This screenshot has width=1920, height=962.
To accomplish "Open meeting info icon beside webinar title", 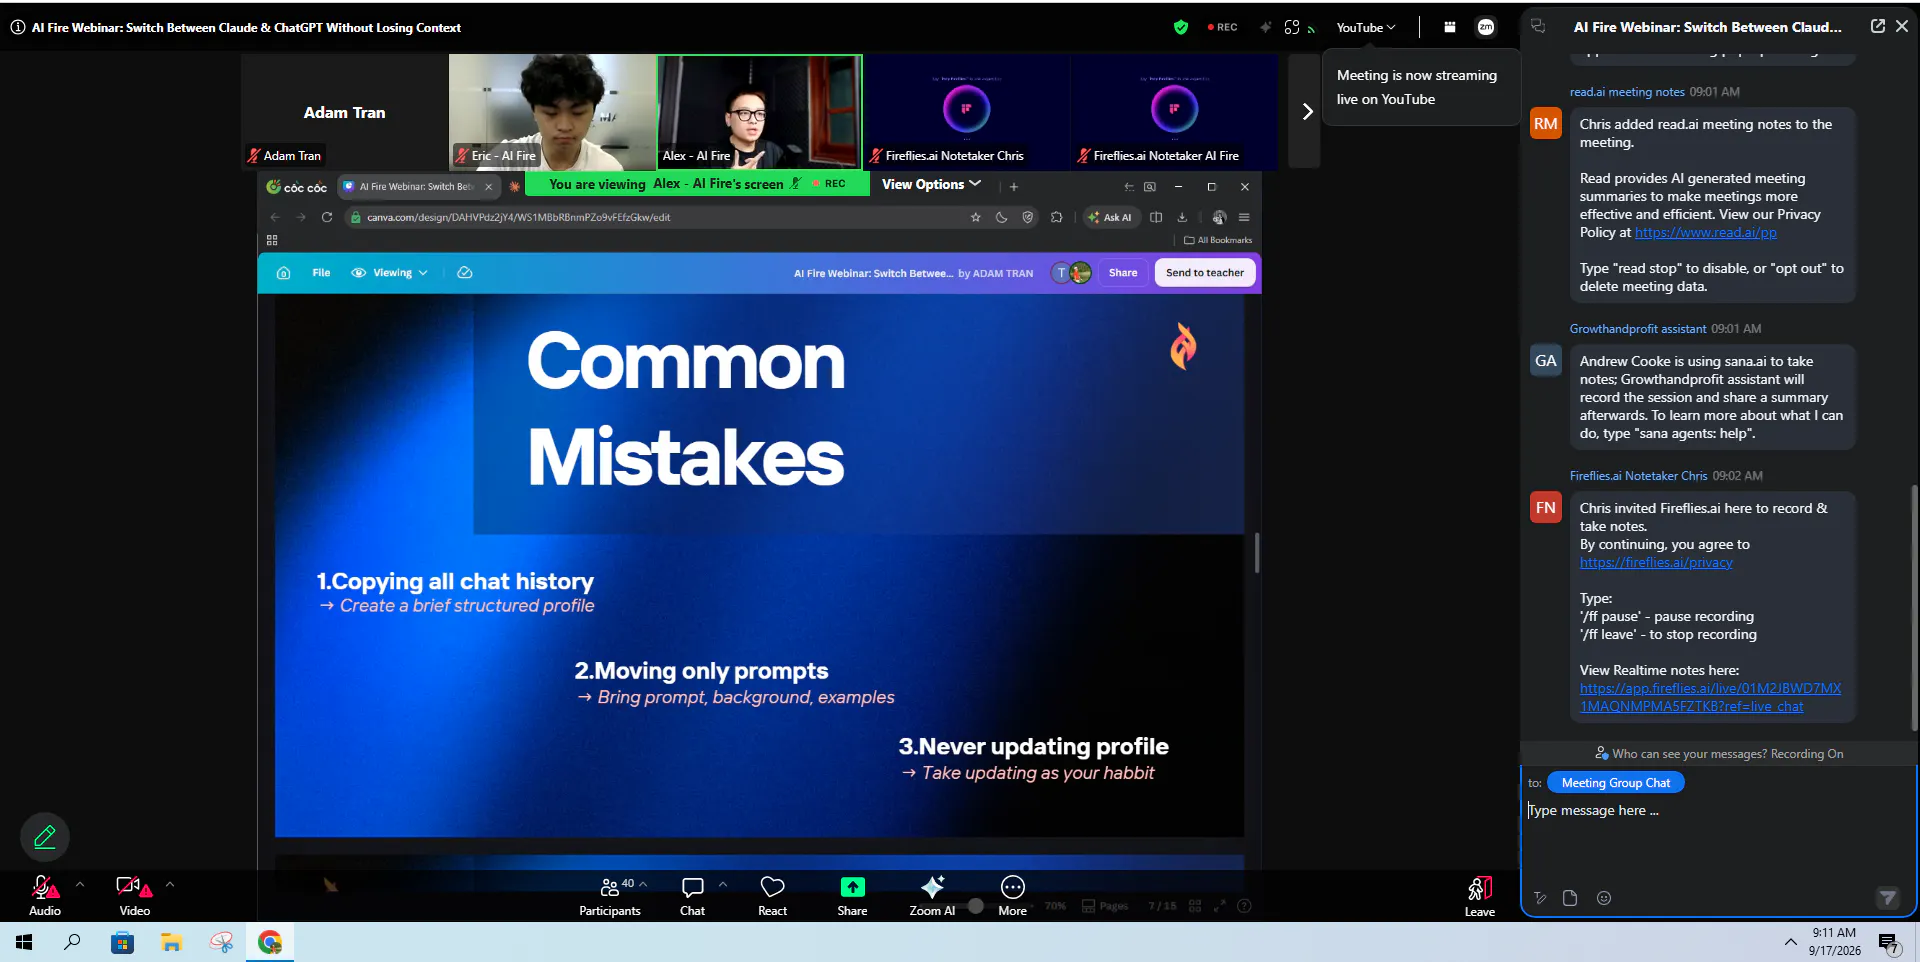I will (x=18, y=28).
